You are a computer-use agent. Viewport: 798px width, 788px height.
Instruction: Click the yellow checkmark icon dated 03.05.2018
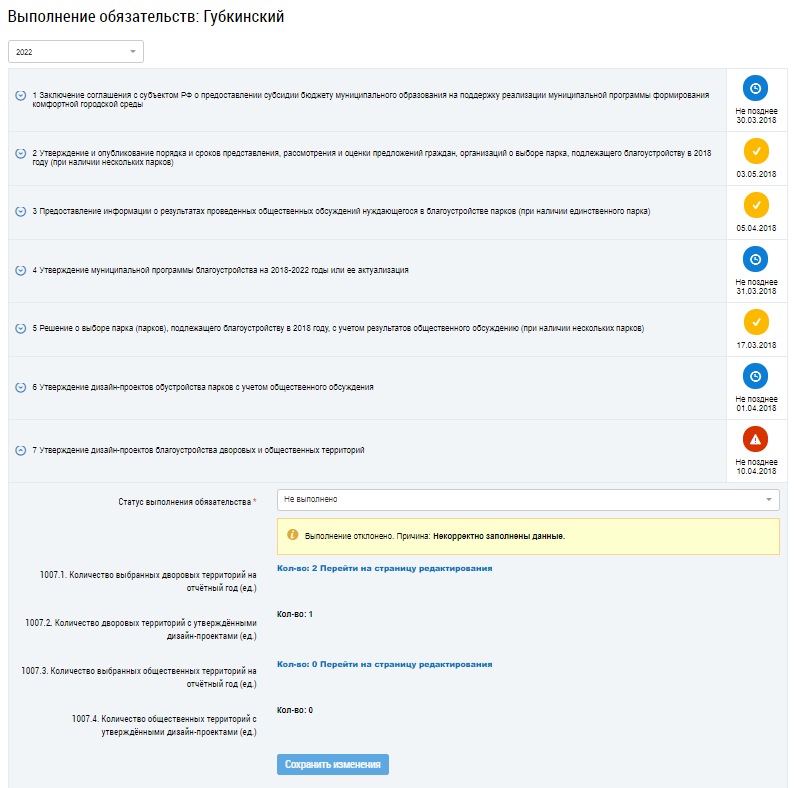point(756,151)
